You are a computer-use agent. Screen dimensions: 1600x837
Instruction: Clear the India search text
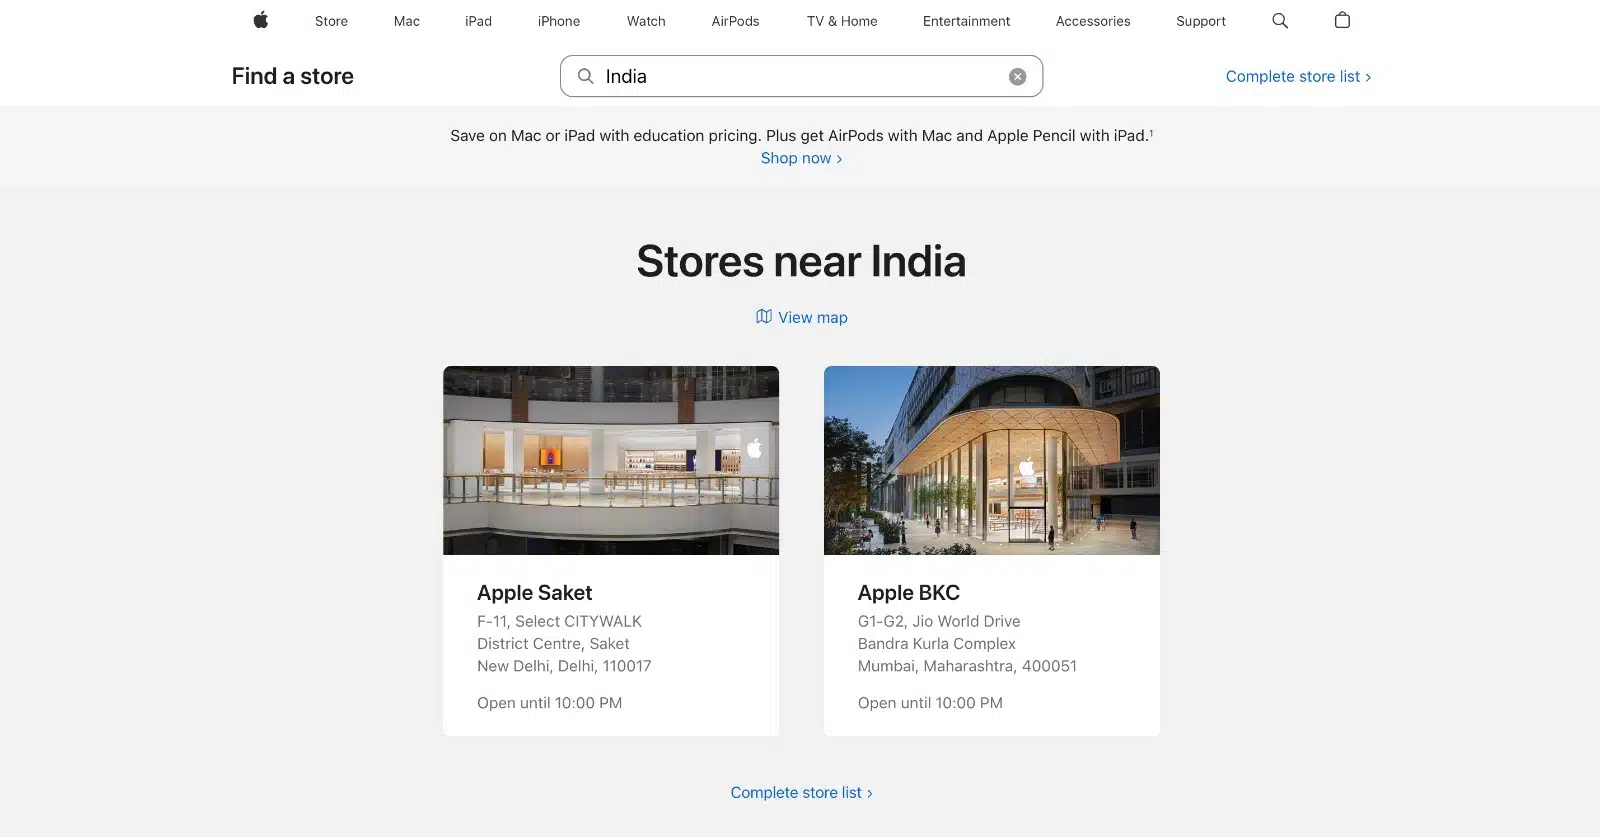tap(1017, 77)
